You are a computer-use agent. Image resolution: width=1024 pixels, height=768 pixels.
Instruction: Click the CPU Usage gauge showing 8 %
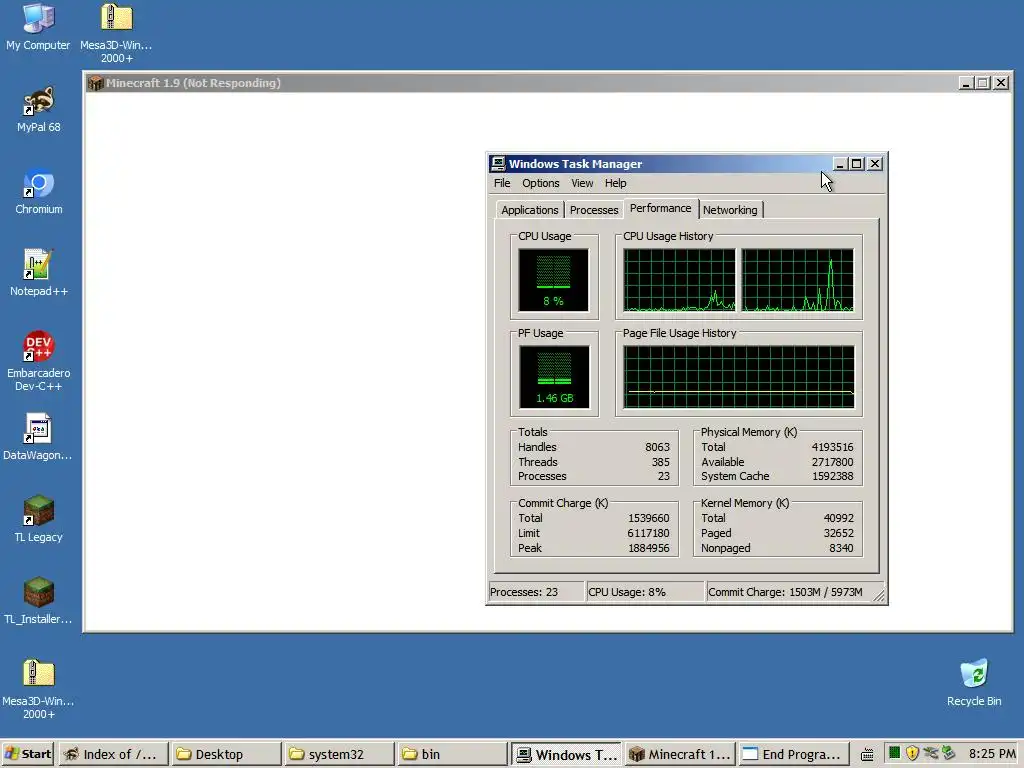[x=553, y=280]
